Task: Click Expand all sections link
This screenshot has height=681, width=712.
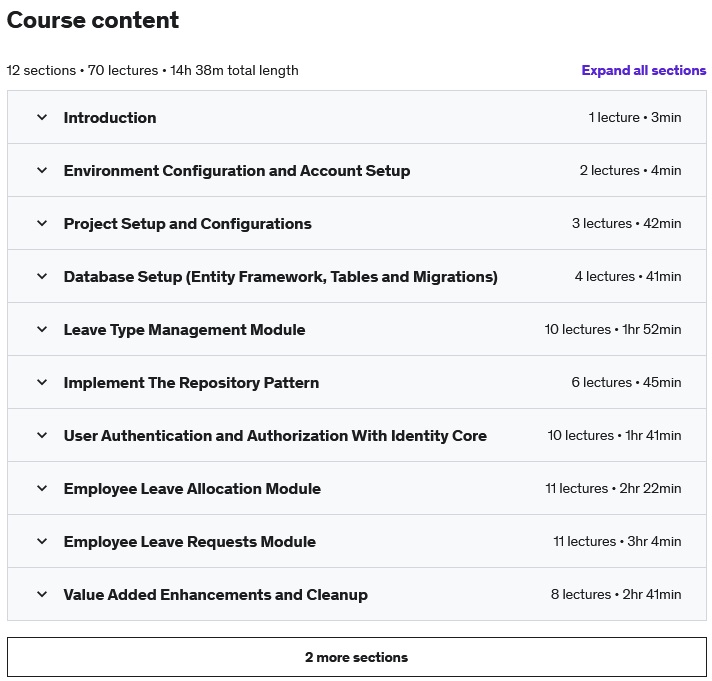Action: pos(643,70)
